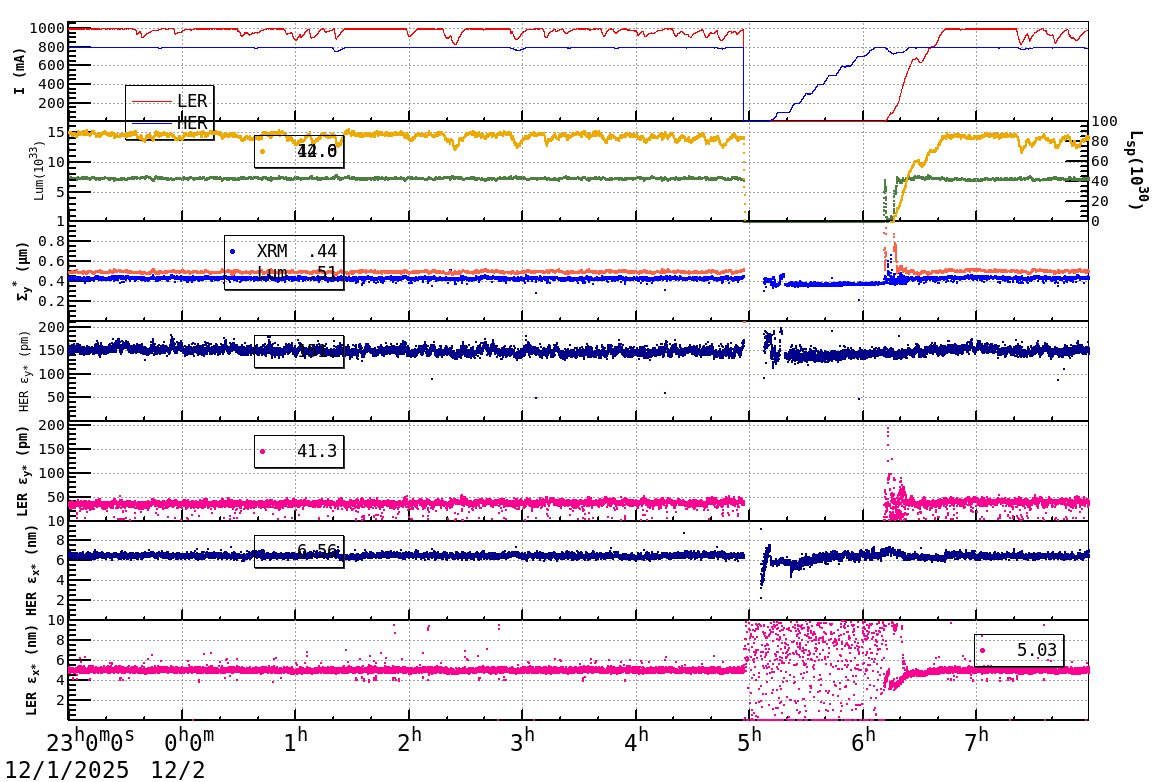Click the 0.6 tick on the Σy* axis

pos(52,261)
